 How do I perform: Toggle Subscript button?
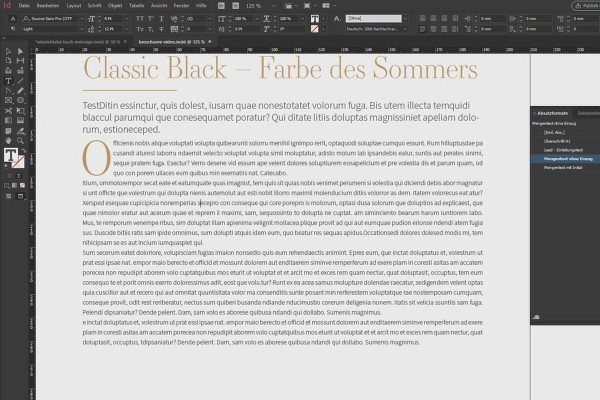(151, 29)
